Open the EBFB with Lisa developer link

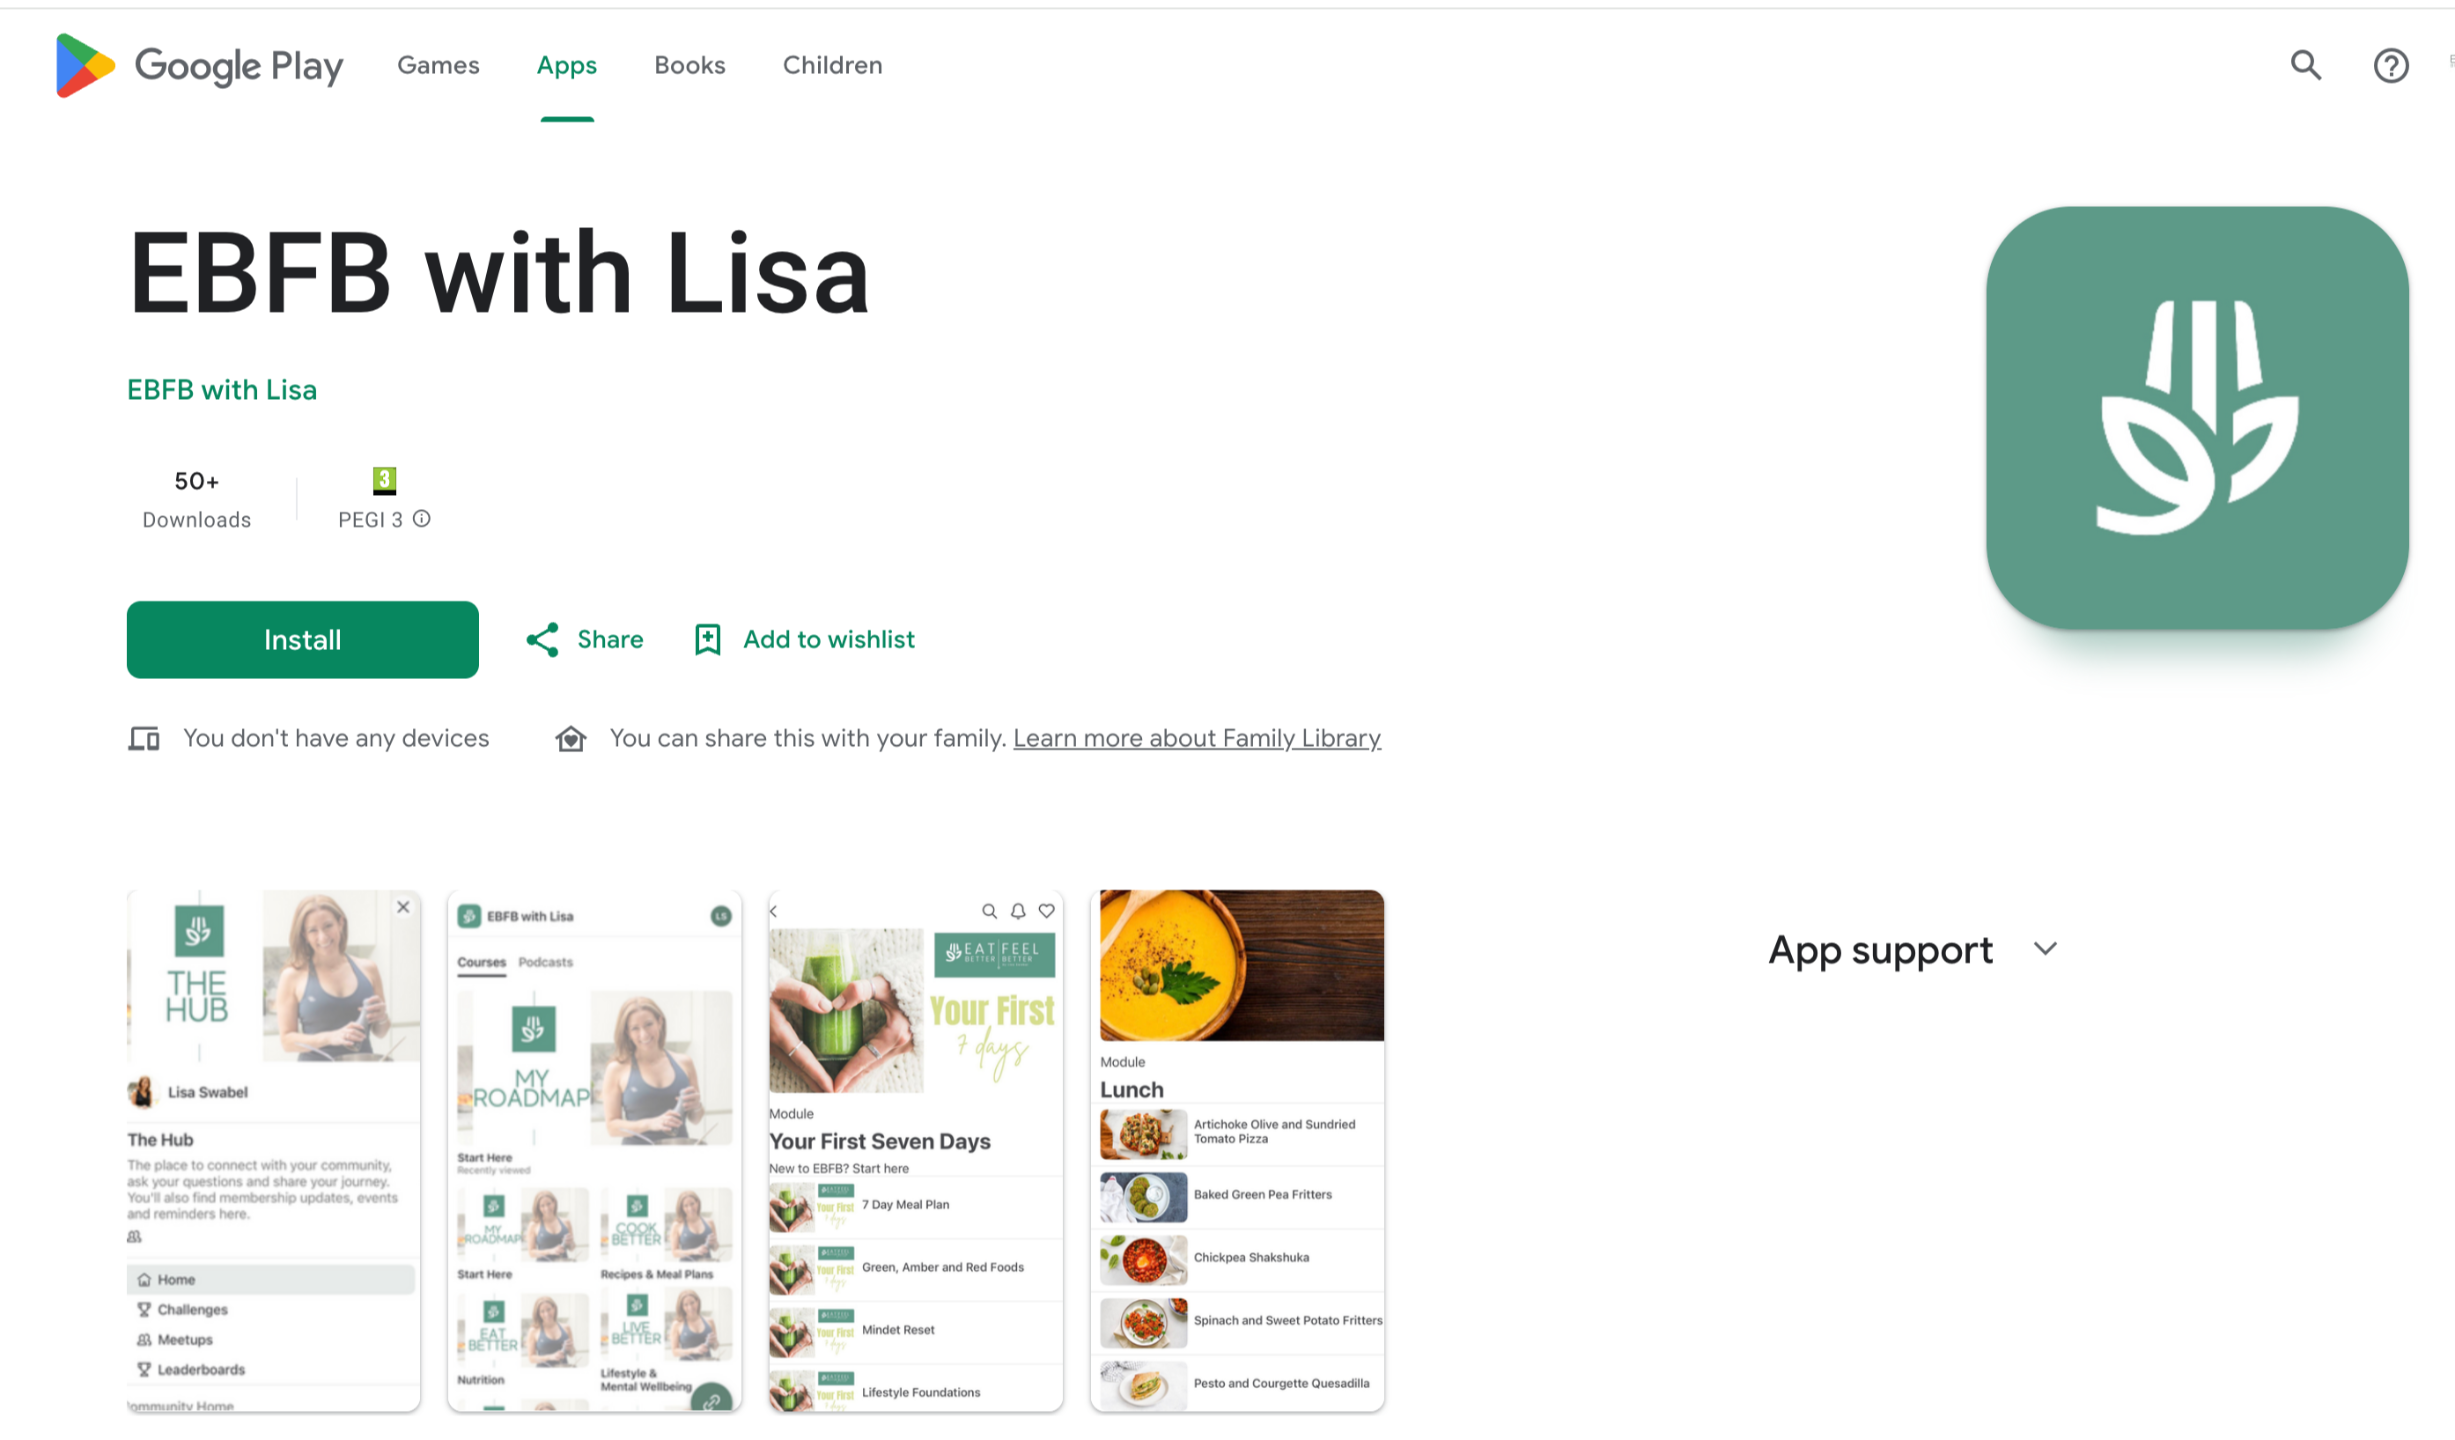pyautogui.click(x=222, y=390)
